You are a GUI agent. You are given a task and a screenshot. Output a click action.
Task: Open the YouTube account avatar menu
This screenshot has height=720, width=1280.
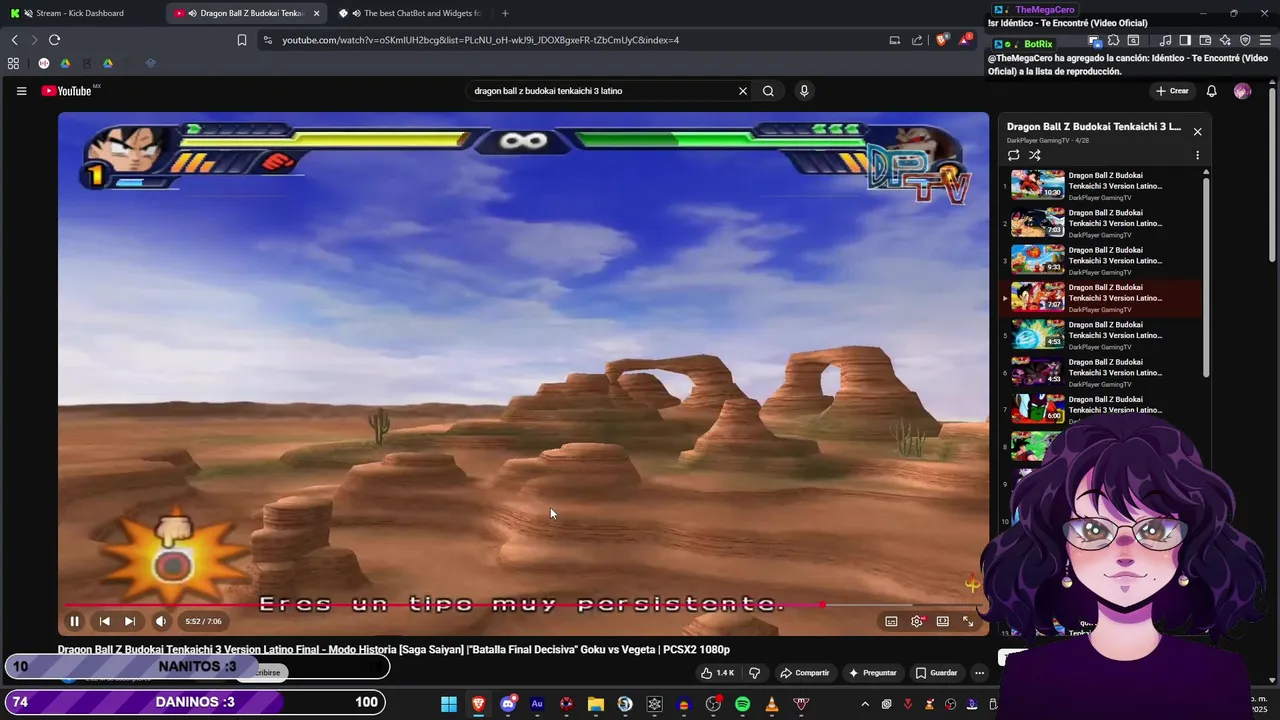tap(1242, 91)
